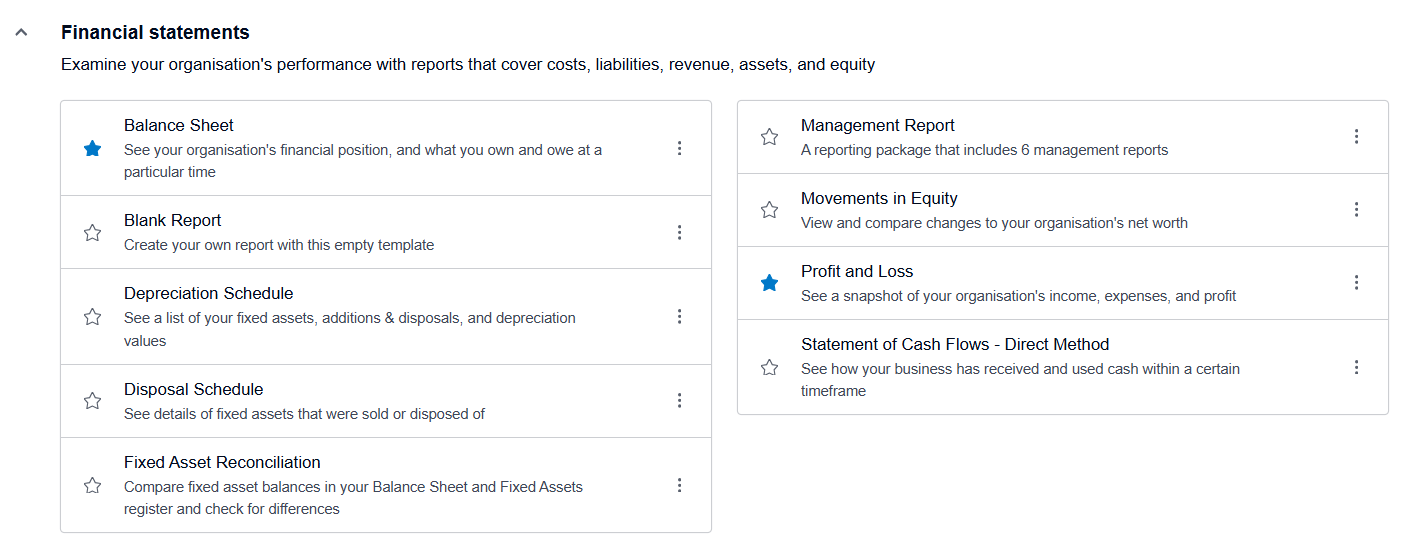The image size is (1415, 552).
Task: Open the Balance Sheet report
Action: [x=179, y=126]
